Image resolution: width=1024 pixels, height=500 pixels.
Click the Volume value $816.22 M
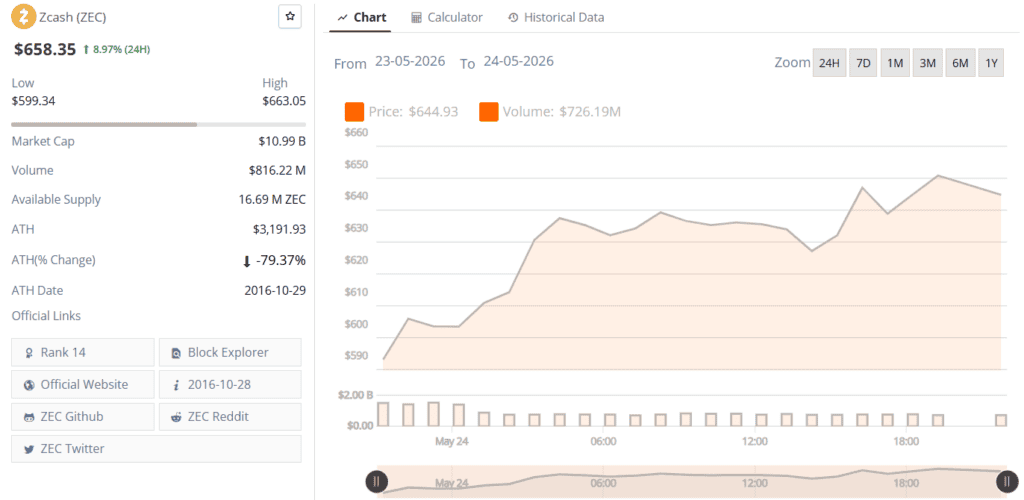pos(278,170)
